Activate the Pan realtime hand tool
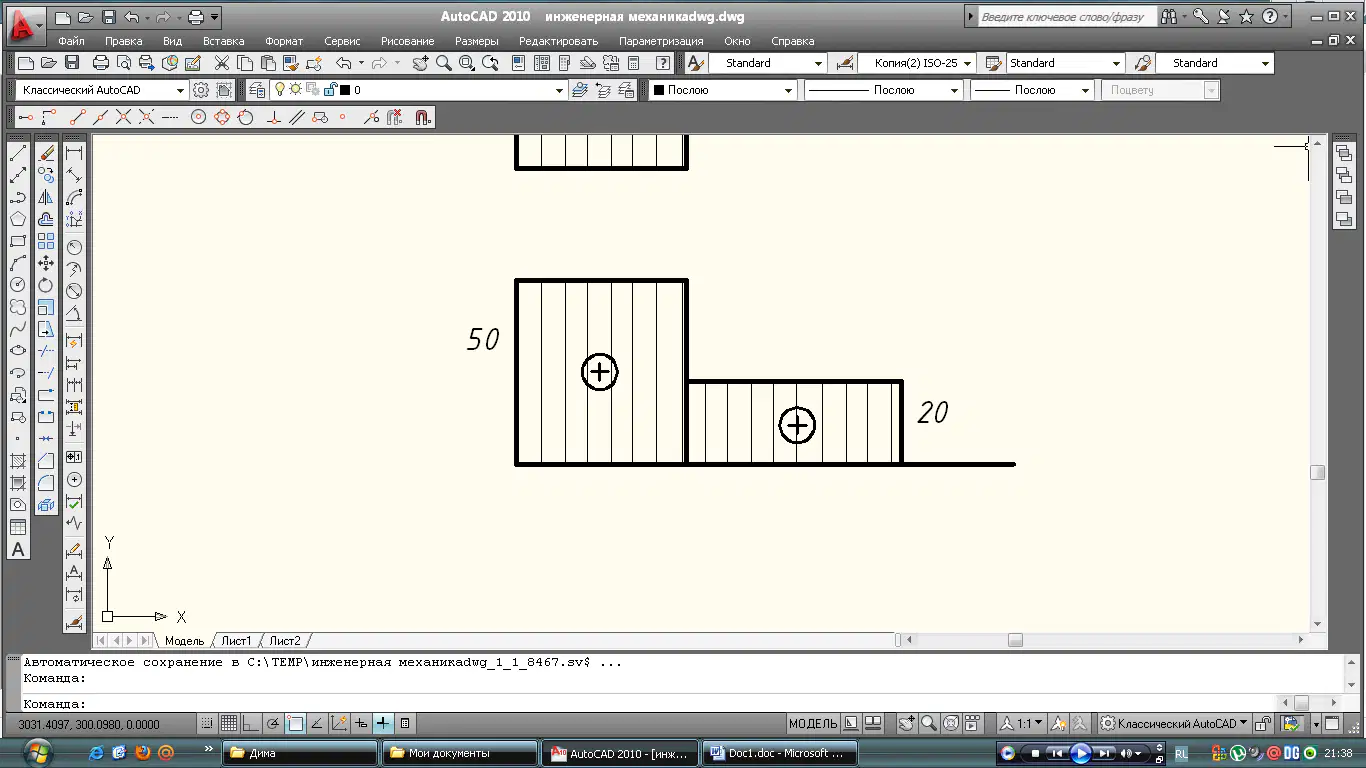 (419, 63)
